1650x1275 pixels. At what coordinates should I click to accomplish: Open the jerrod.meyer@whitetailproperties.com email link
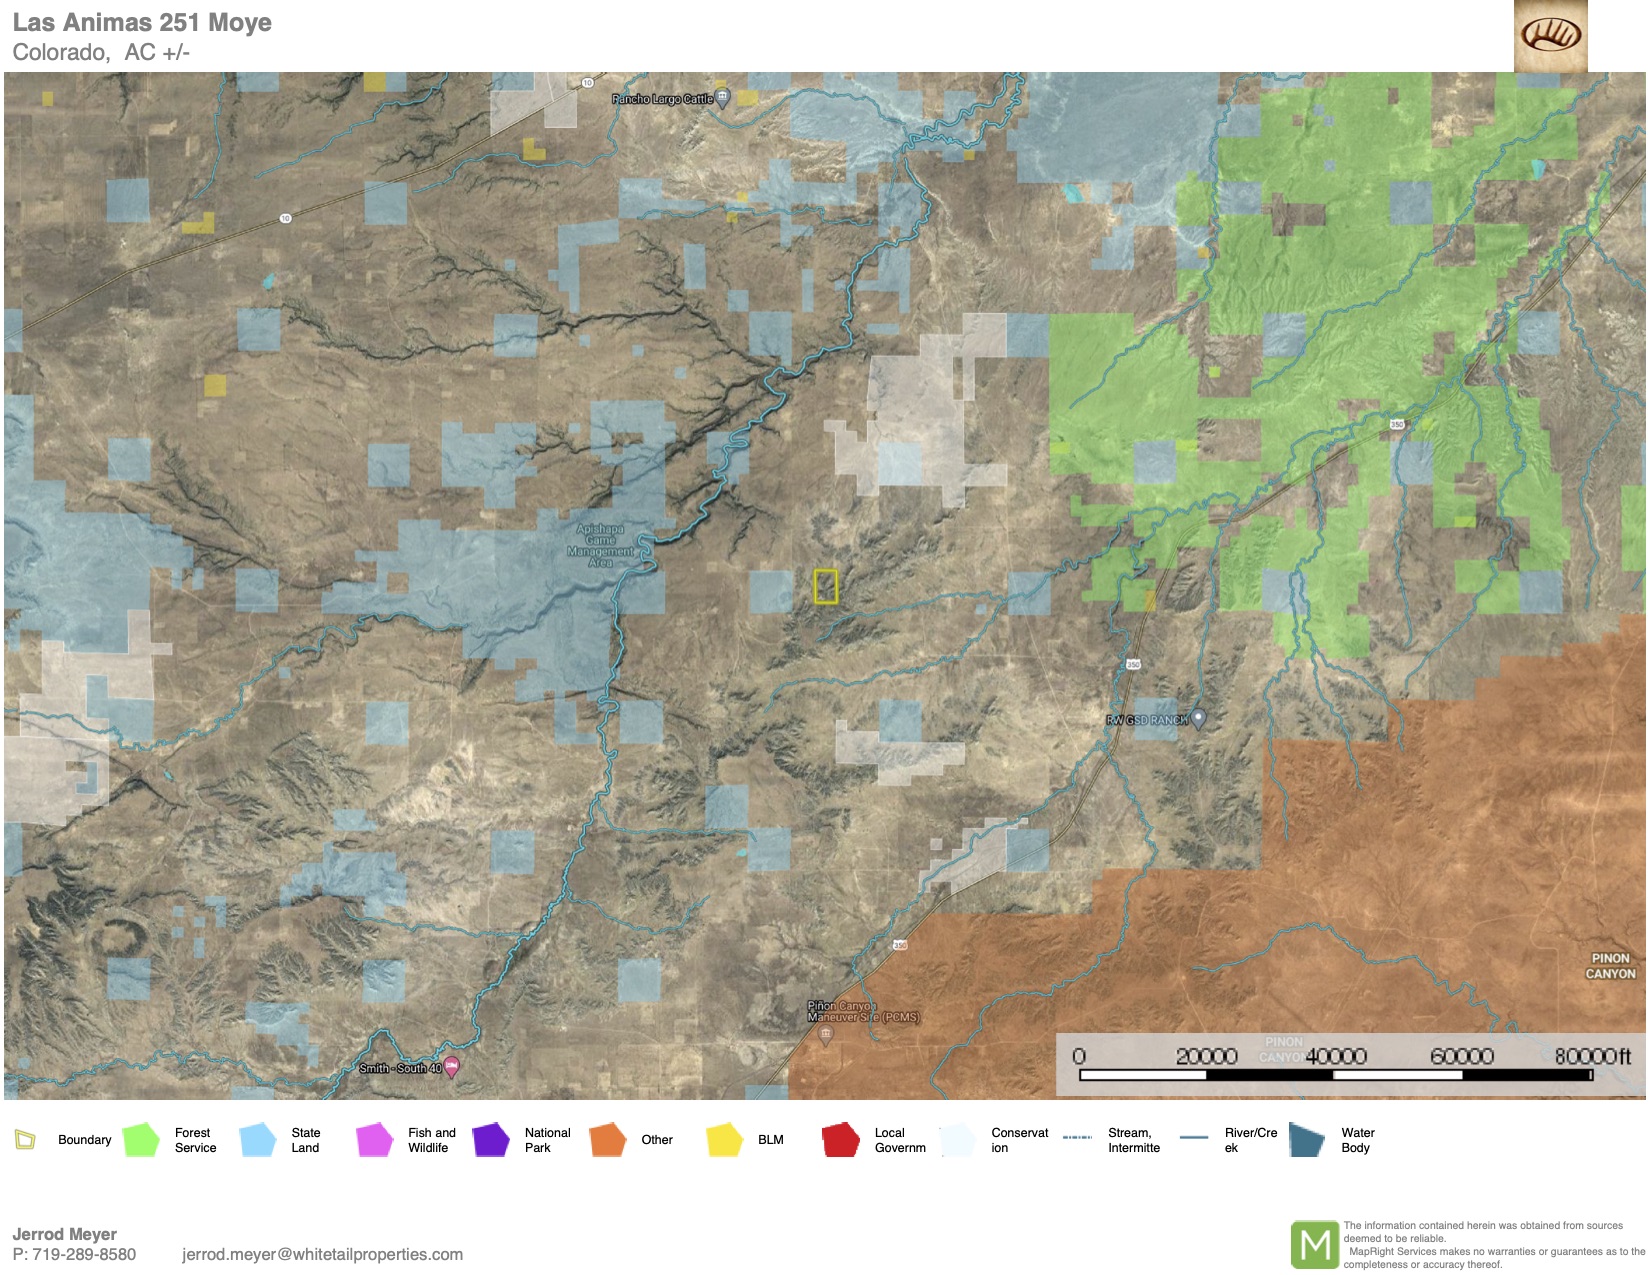click(322, 1254)
